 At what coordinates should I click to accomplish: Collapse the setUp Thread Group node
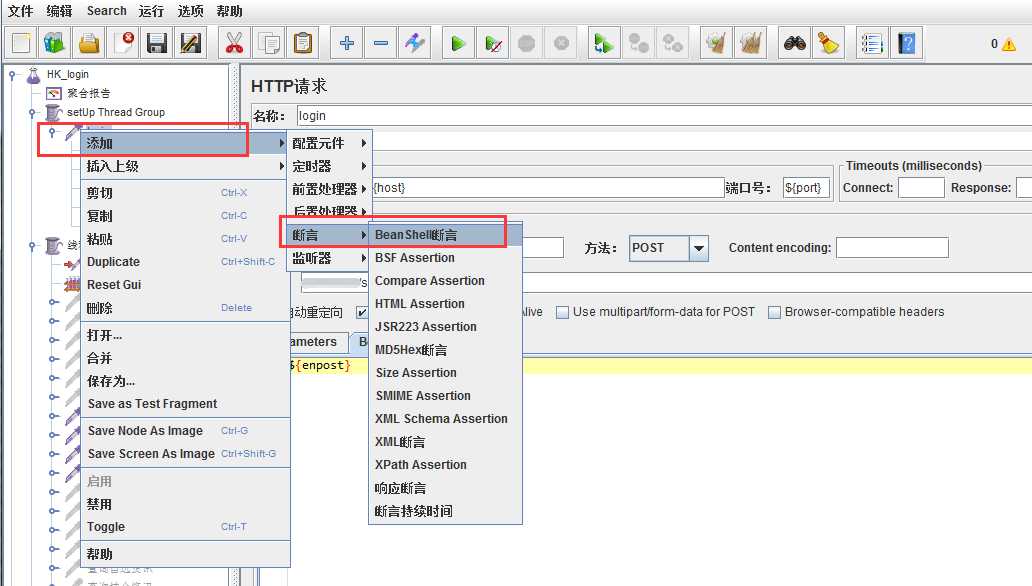click(x=32, y=113)
